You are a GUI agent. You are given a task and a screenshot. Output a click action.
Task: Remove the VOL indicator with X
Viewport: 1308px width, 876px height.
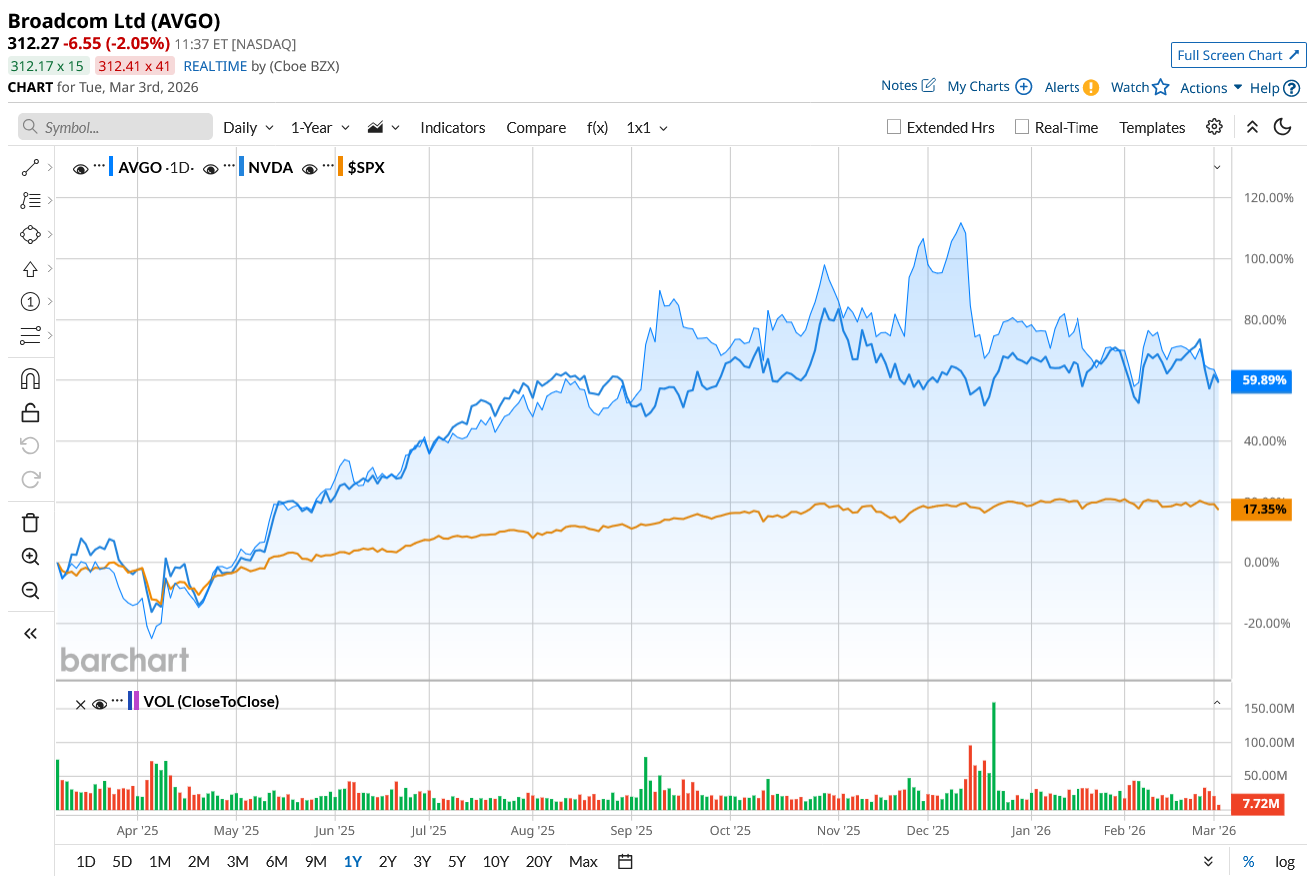pyautogui.click(x=81, y=704)
